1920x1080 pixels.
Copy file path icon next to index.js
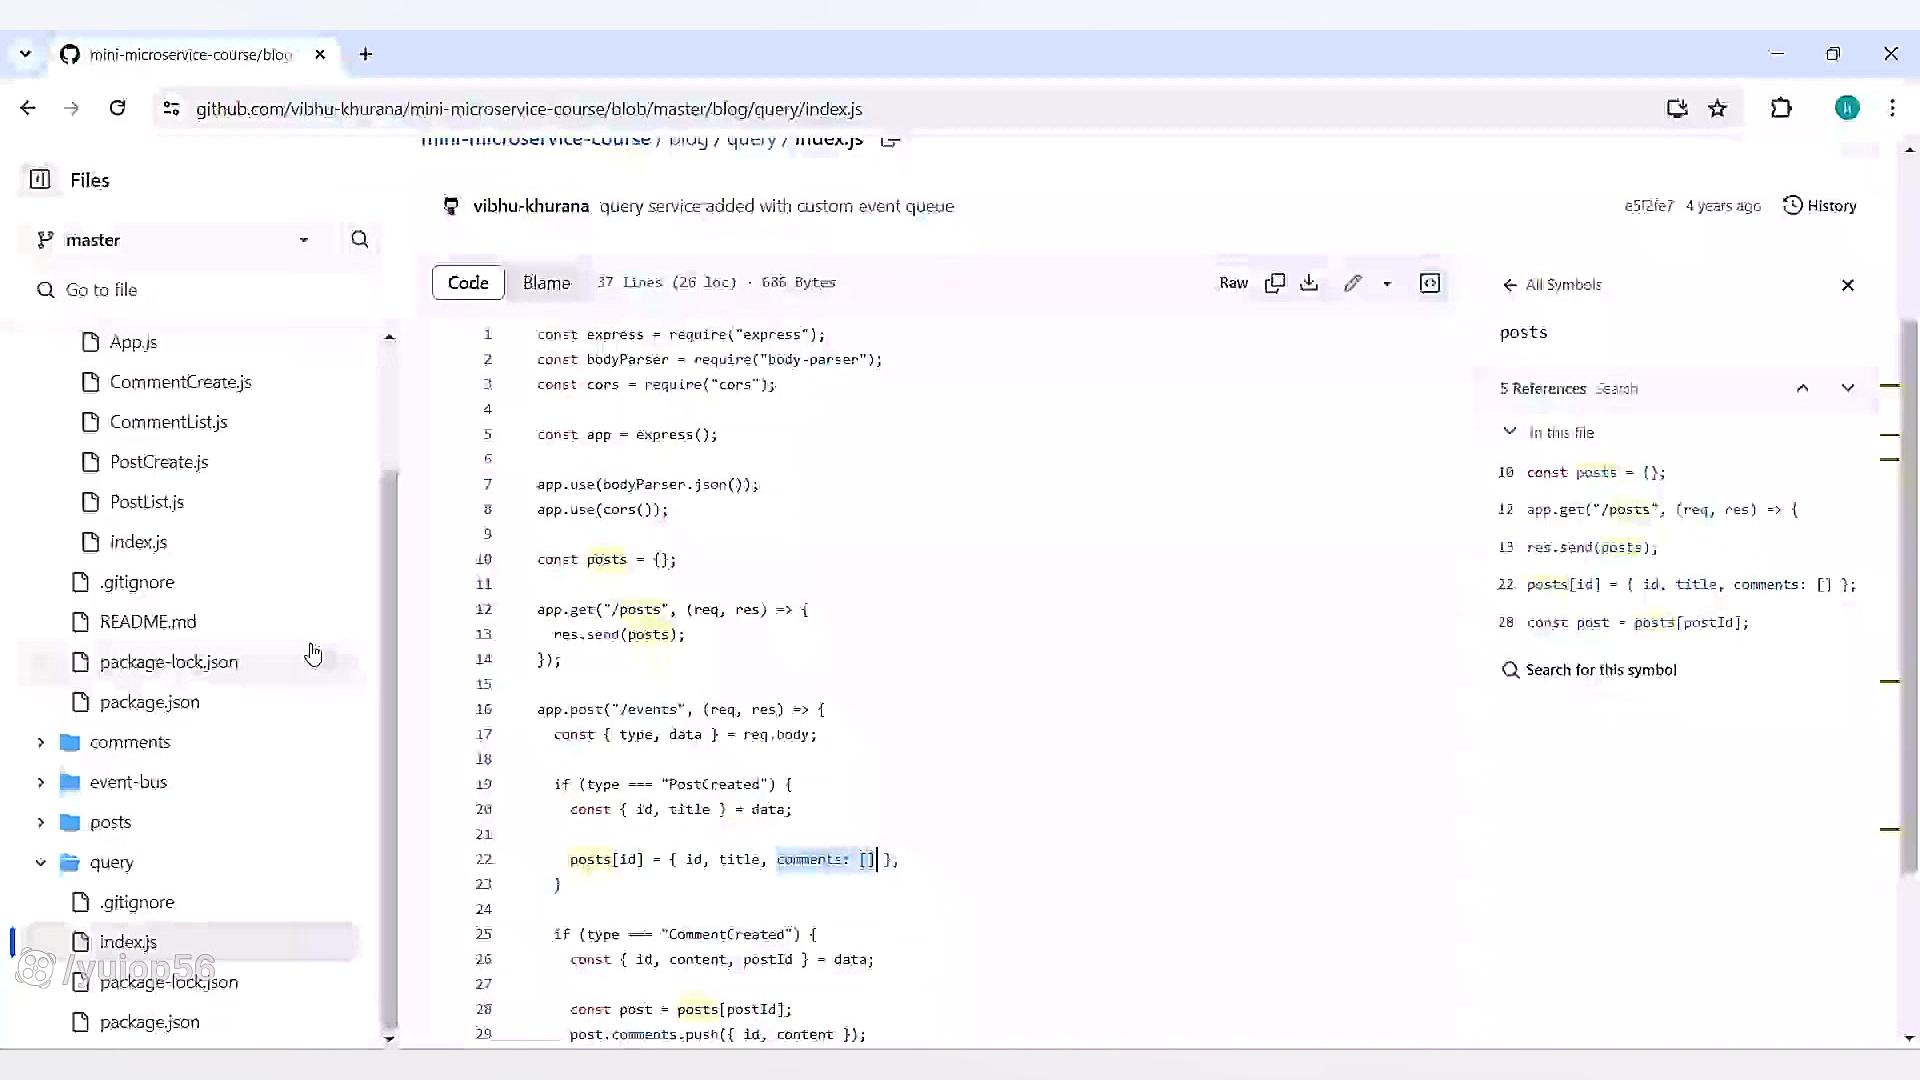click(891, 140)
